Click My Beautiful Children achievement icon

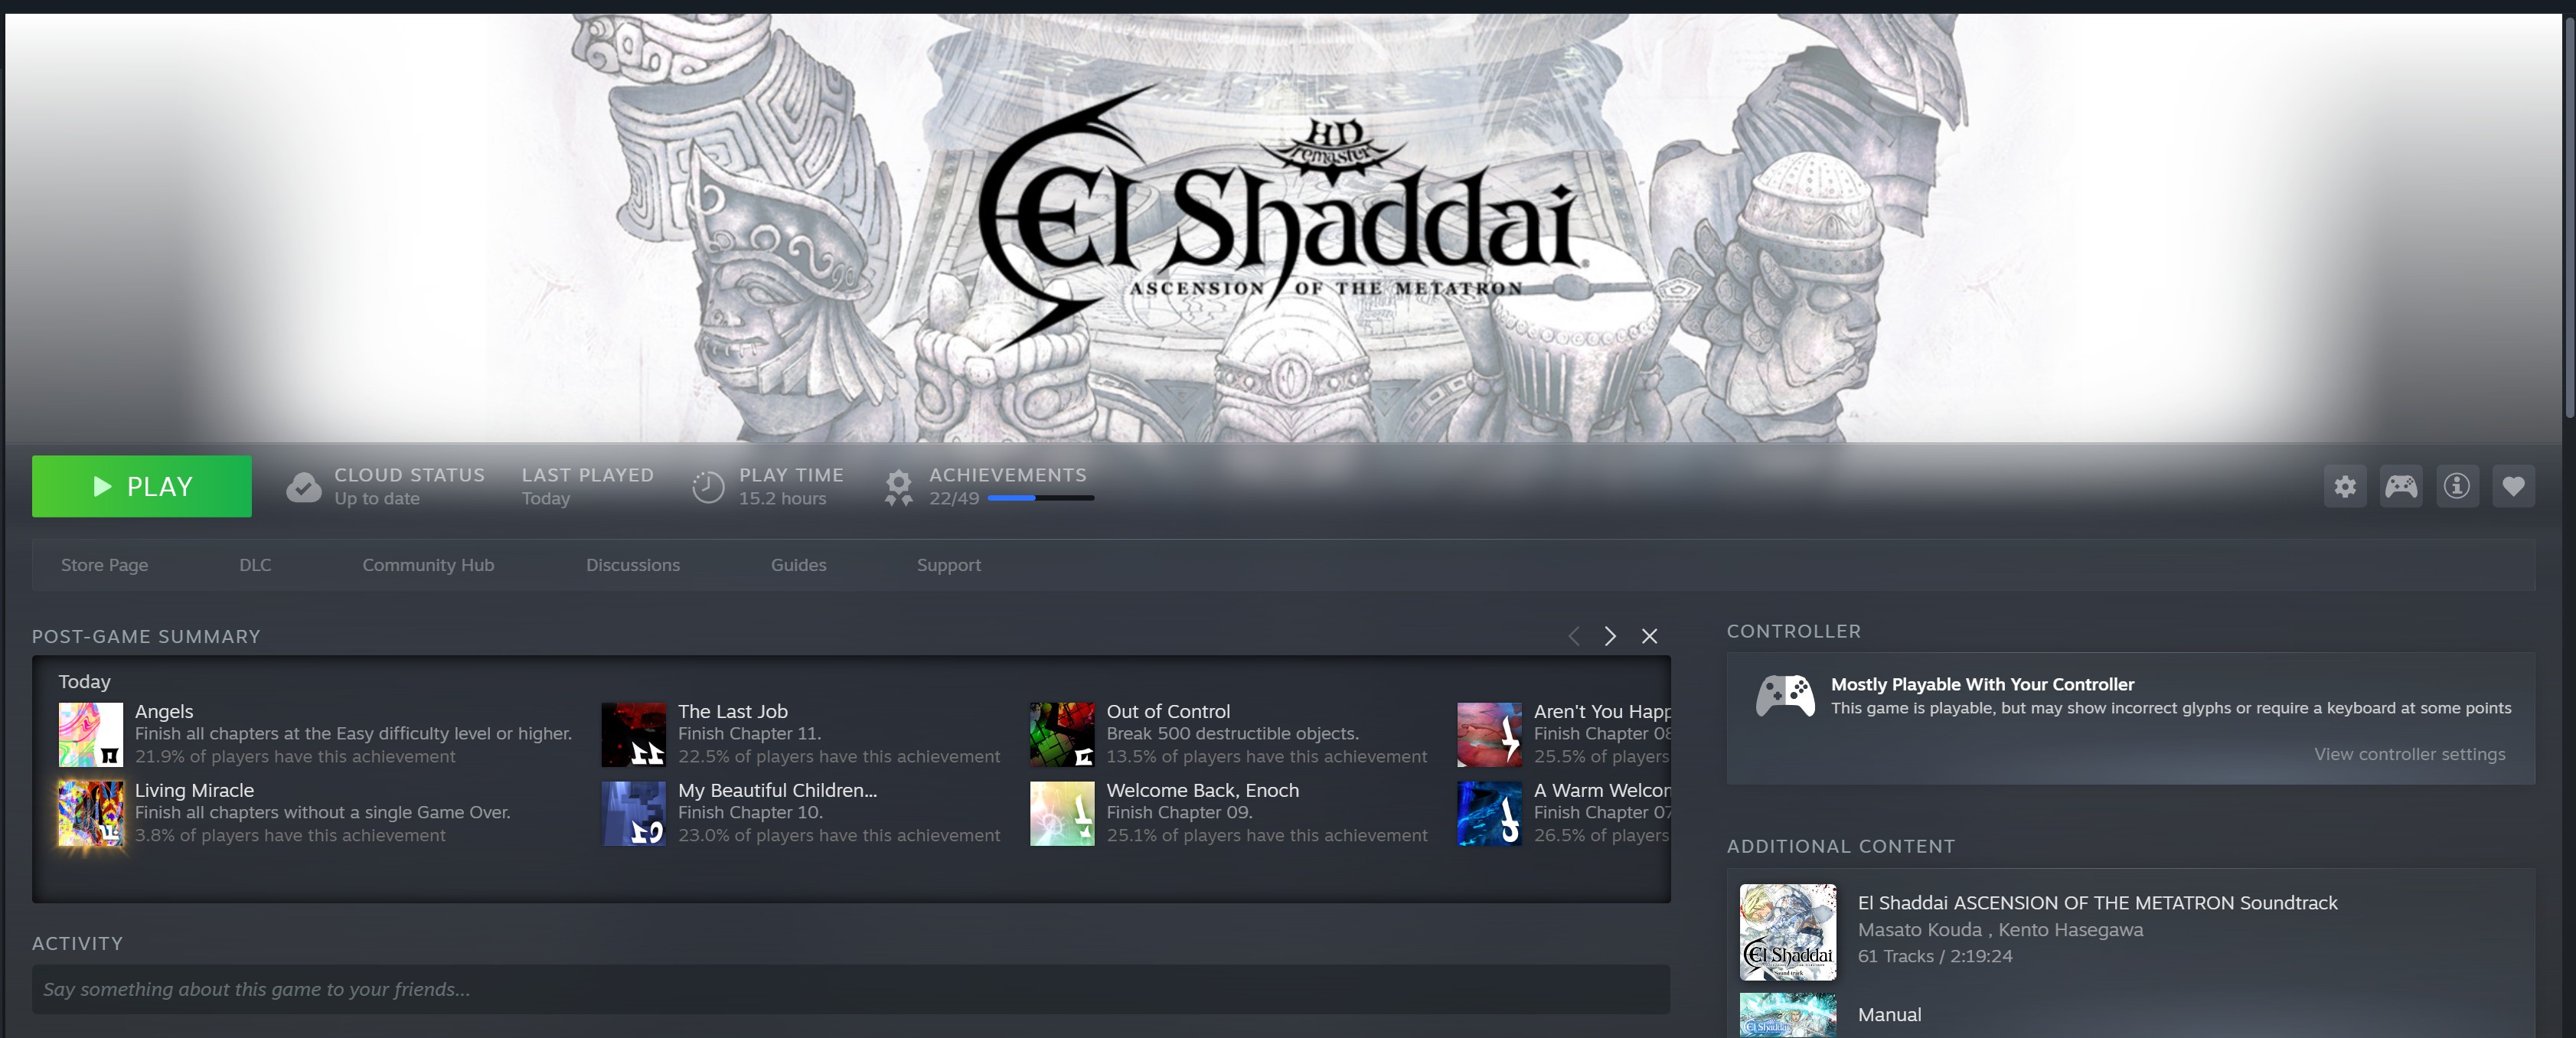coord(634,814)
